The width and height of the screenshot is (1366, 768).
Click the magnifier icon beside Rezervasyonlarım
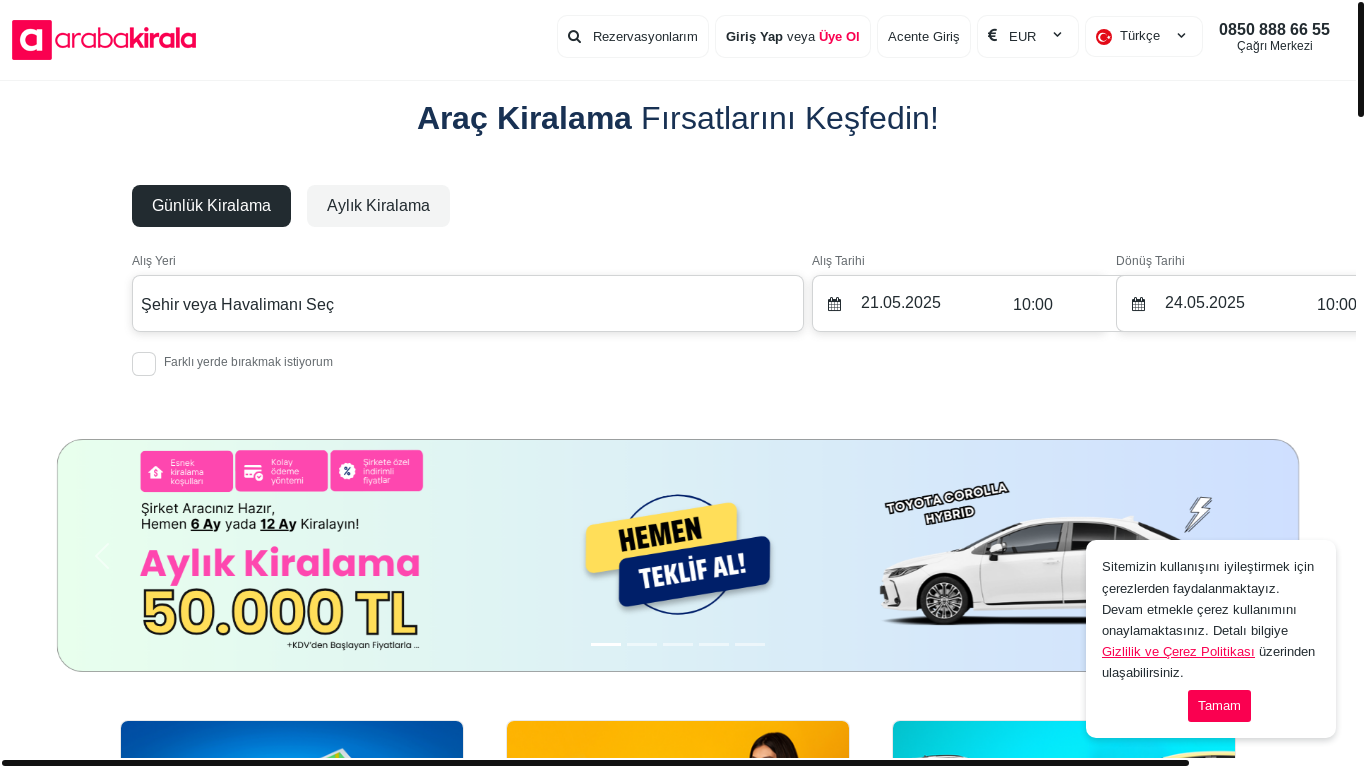tap(575, 37)
